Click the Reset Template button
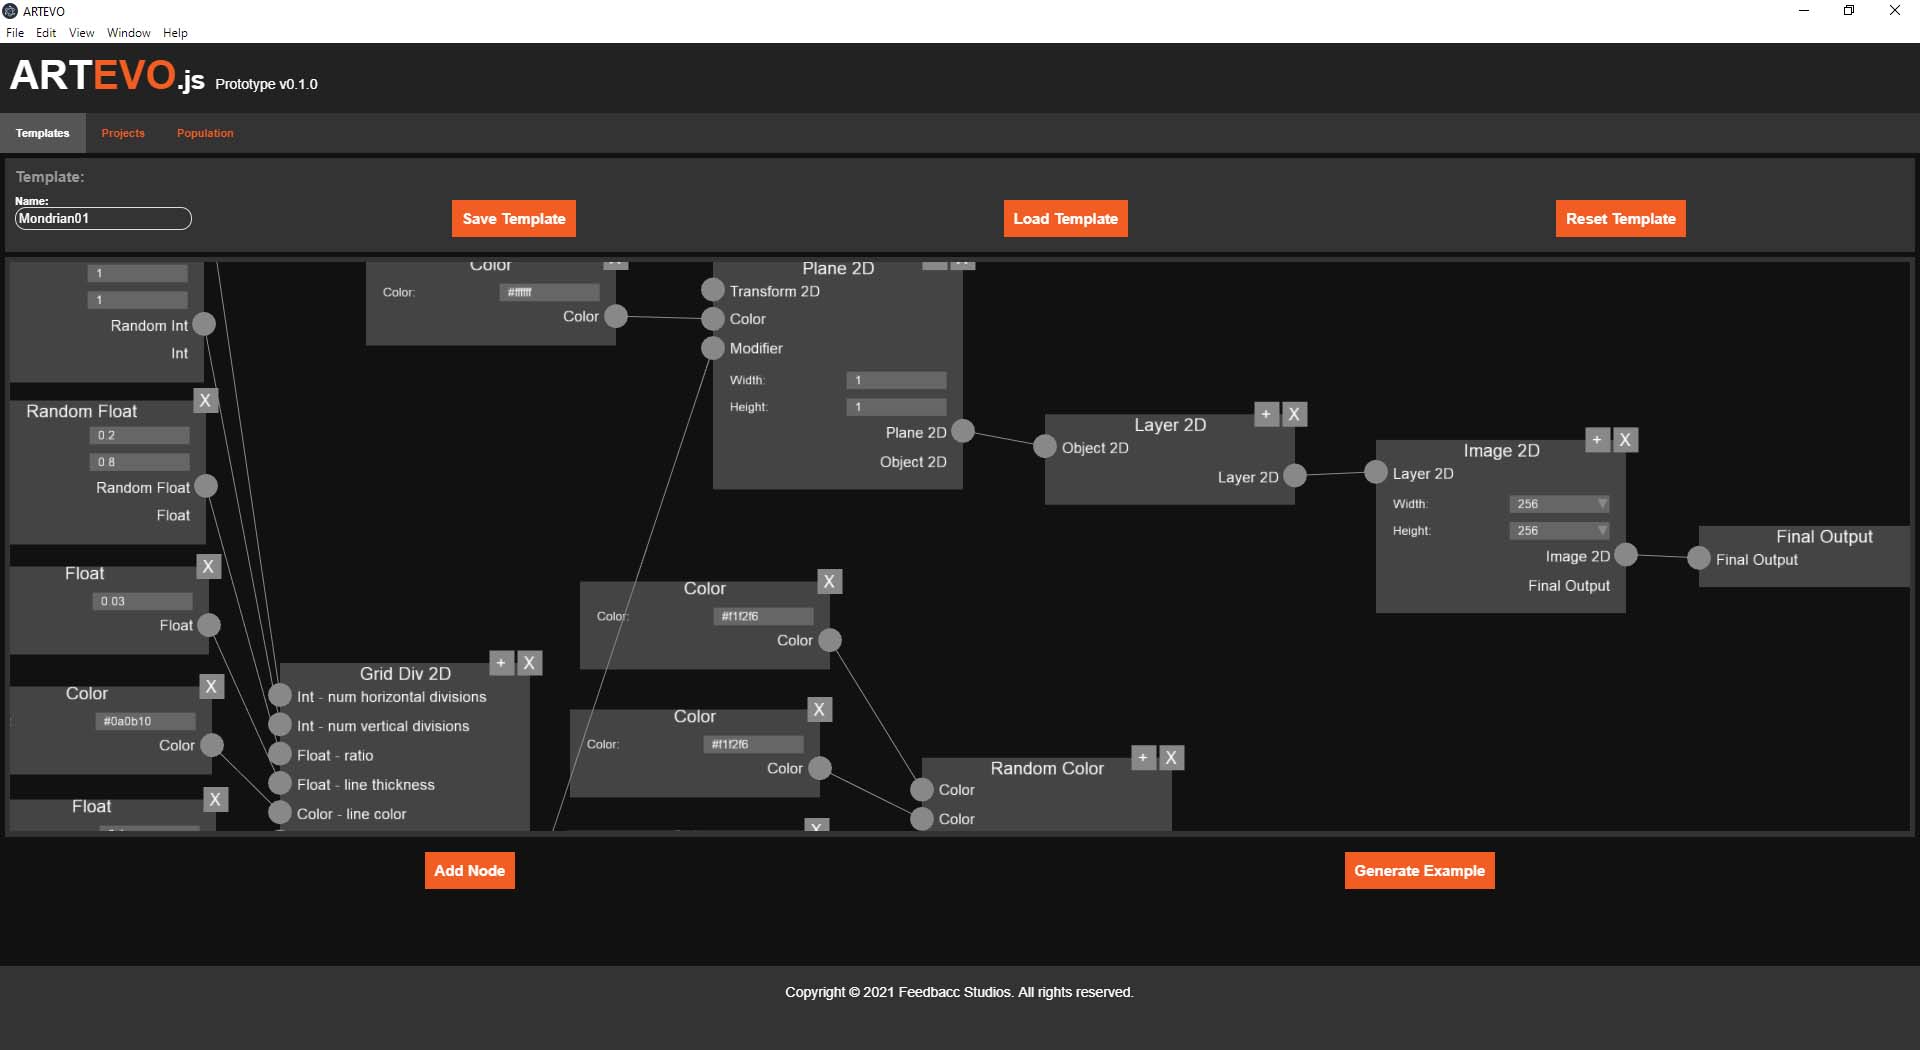 (x=1621, y=219)
